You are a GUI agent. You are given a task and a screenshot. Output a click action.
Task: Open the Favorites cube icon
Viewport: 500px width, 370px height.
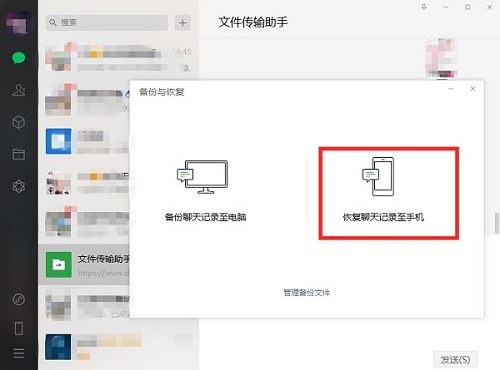coord(19,122)
